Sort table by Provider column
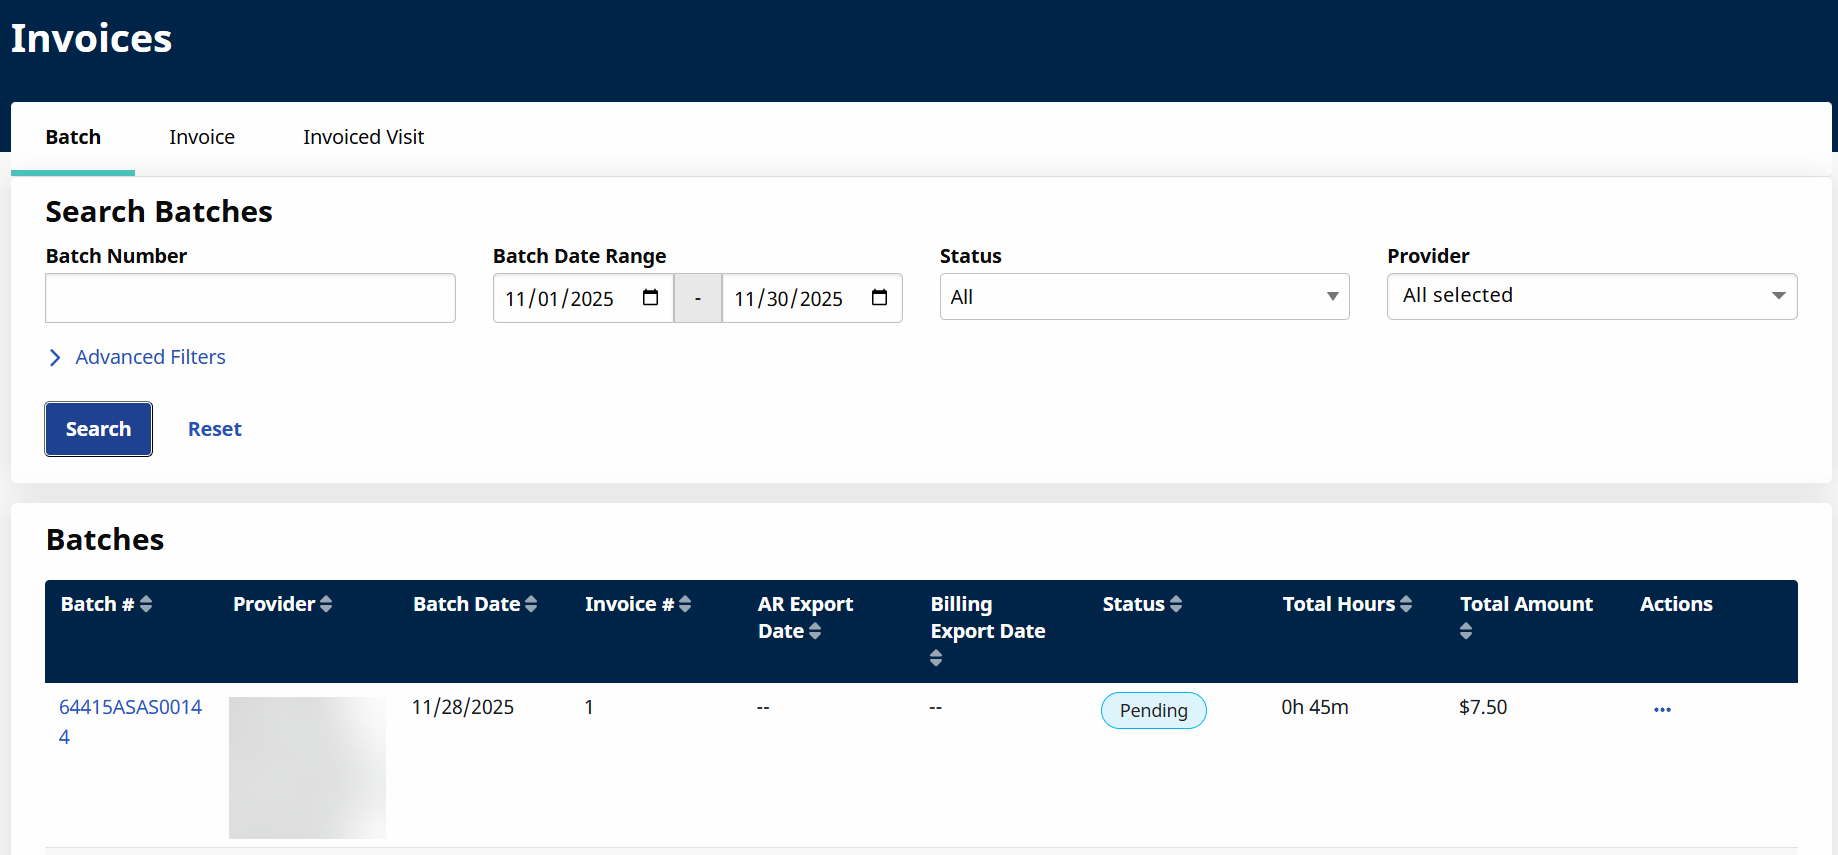 pyautogui.click(x=326, y=604)
